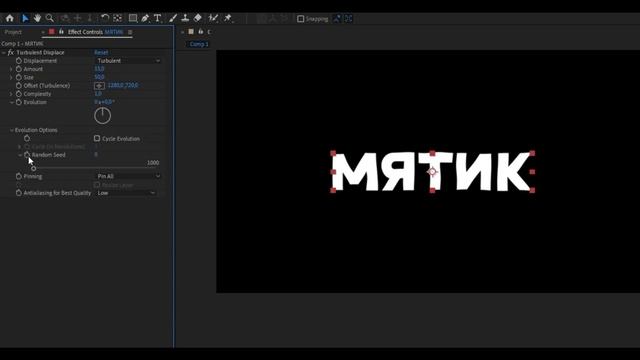Viewport: 640px width, 360px height.
Task: Click the lock icon in Composition panel header
Action: (x=200, y=32)
